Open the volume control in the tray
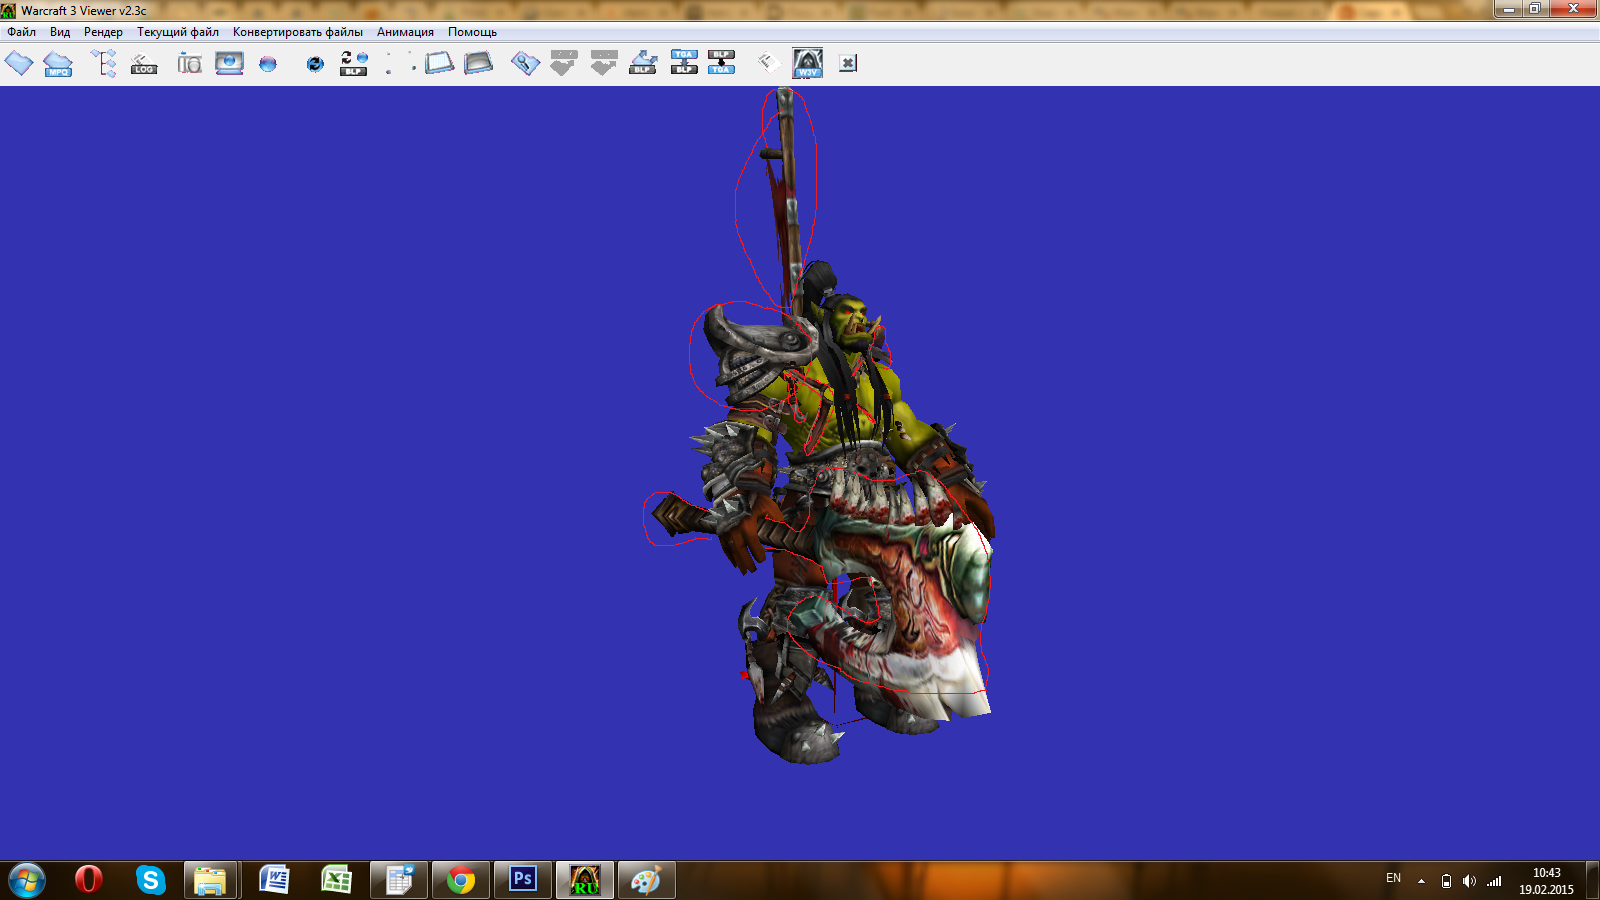 click(1469, 881)
